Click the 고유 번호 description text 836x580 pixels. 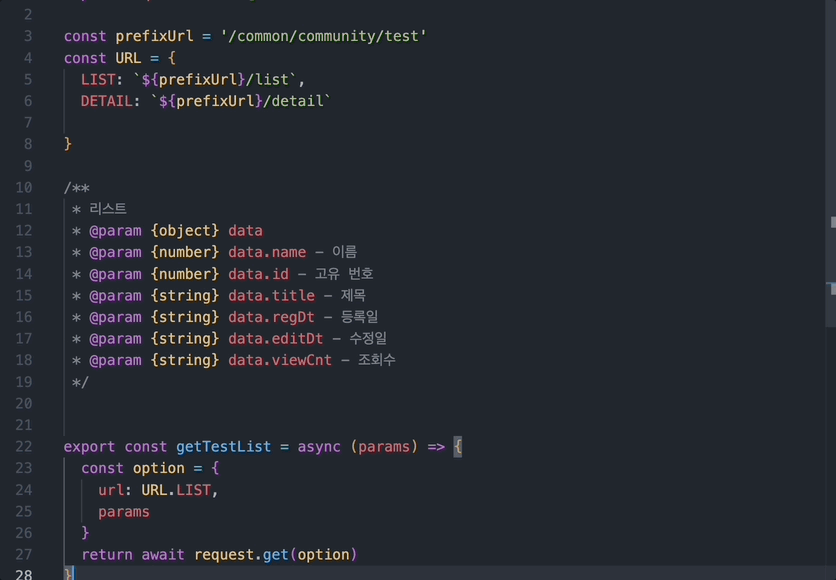click(344, 273)
